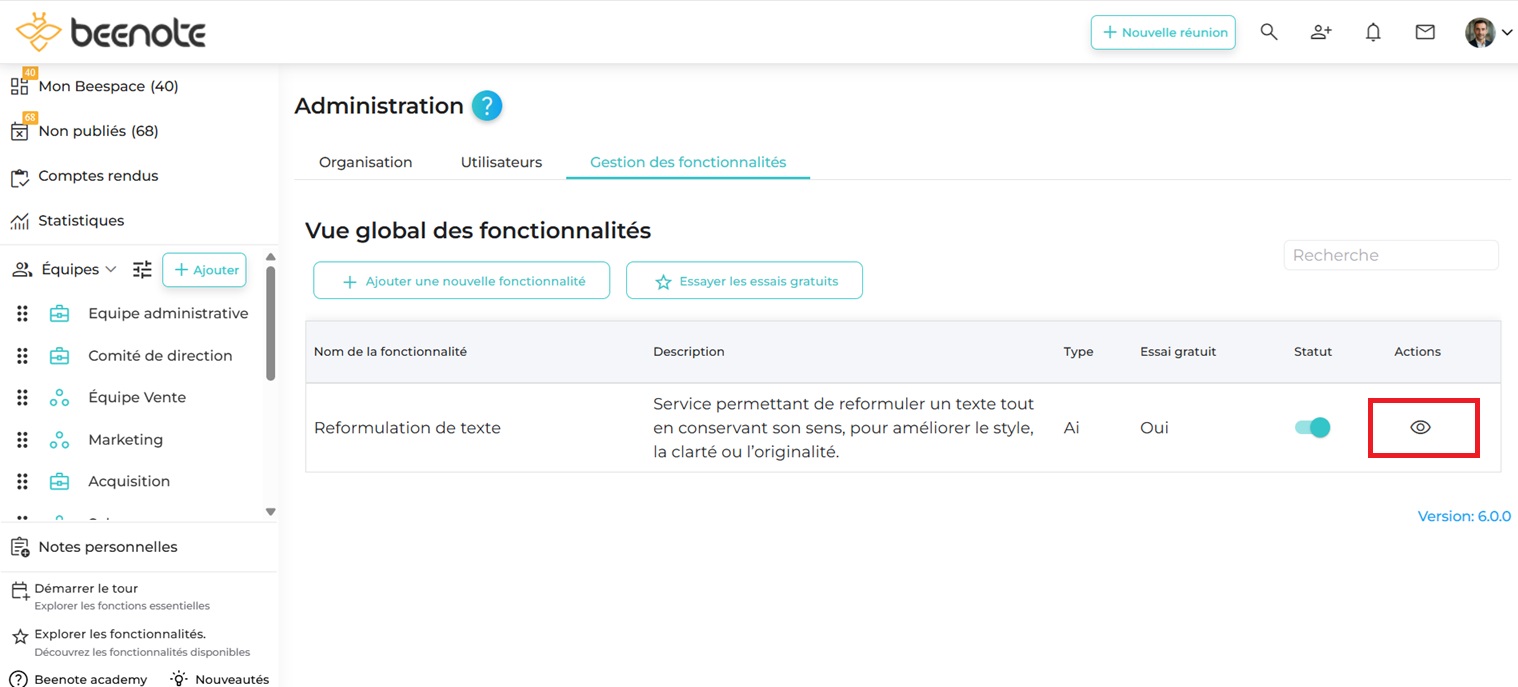Switch to the Organisation tab

coord(365,162)
